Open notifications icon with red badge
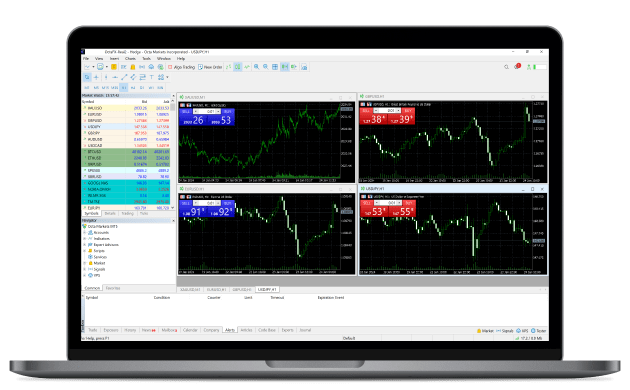Viewport: 630px width, 390px height. tap(517, 67)
